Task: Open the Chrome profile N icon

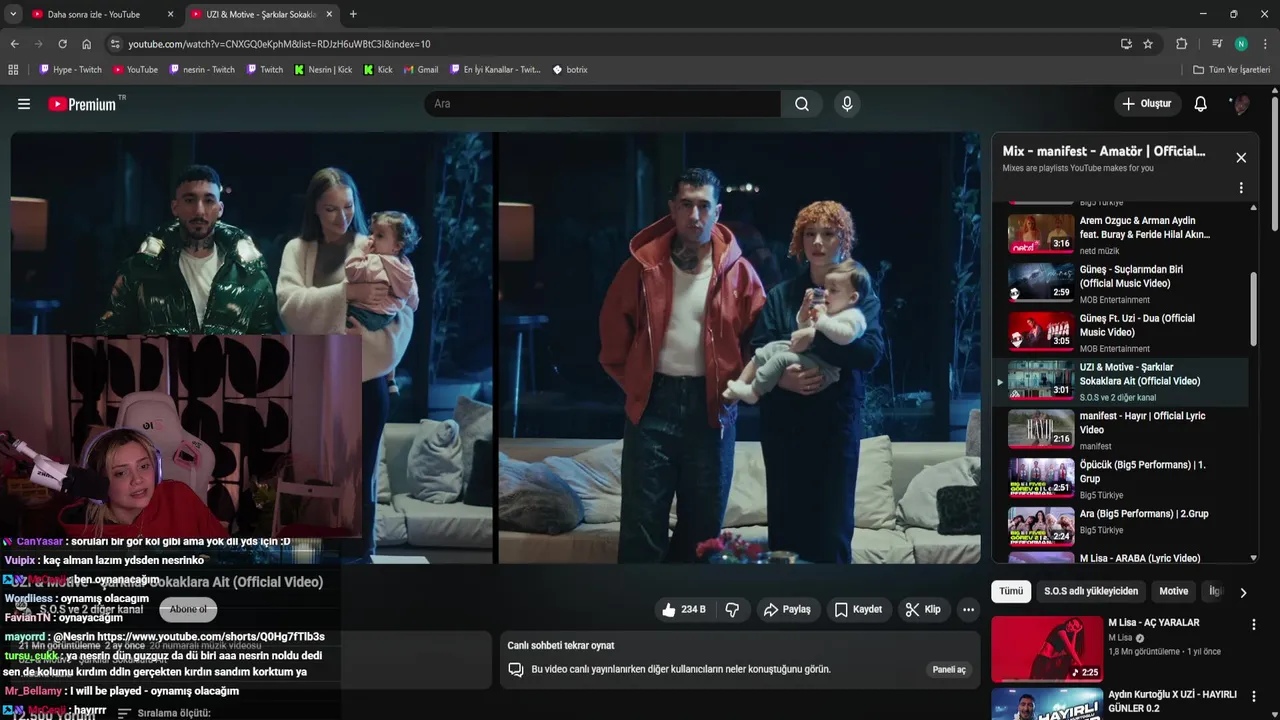Action: 1241,44
